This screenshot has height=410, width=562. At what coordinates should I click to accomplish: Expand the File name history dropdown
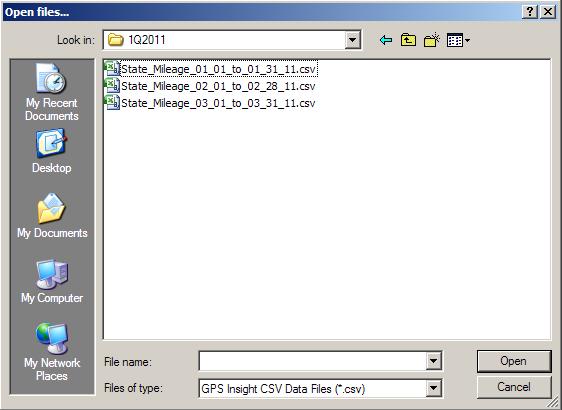click(x=433, y=361)
